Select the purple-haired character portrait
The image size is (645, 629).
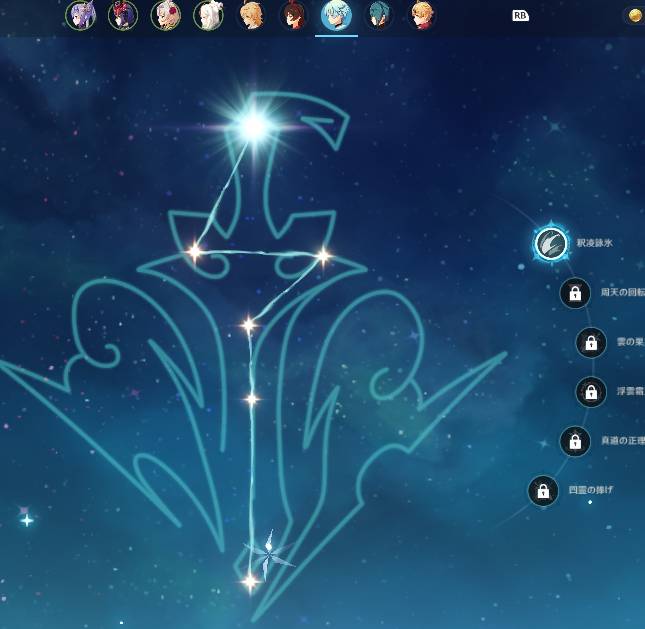coord(81,15)
